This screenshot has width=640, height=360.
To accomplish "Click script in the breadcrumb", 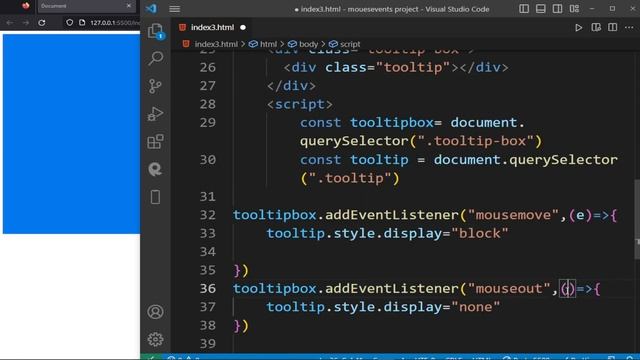I will point(350,44).
